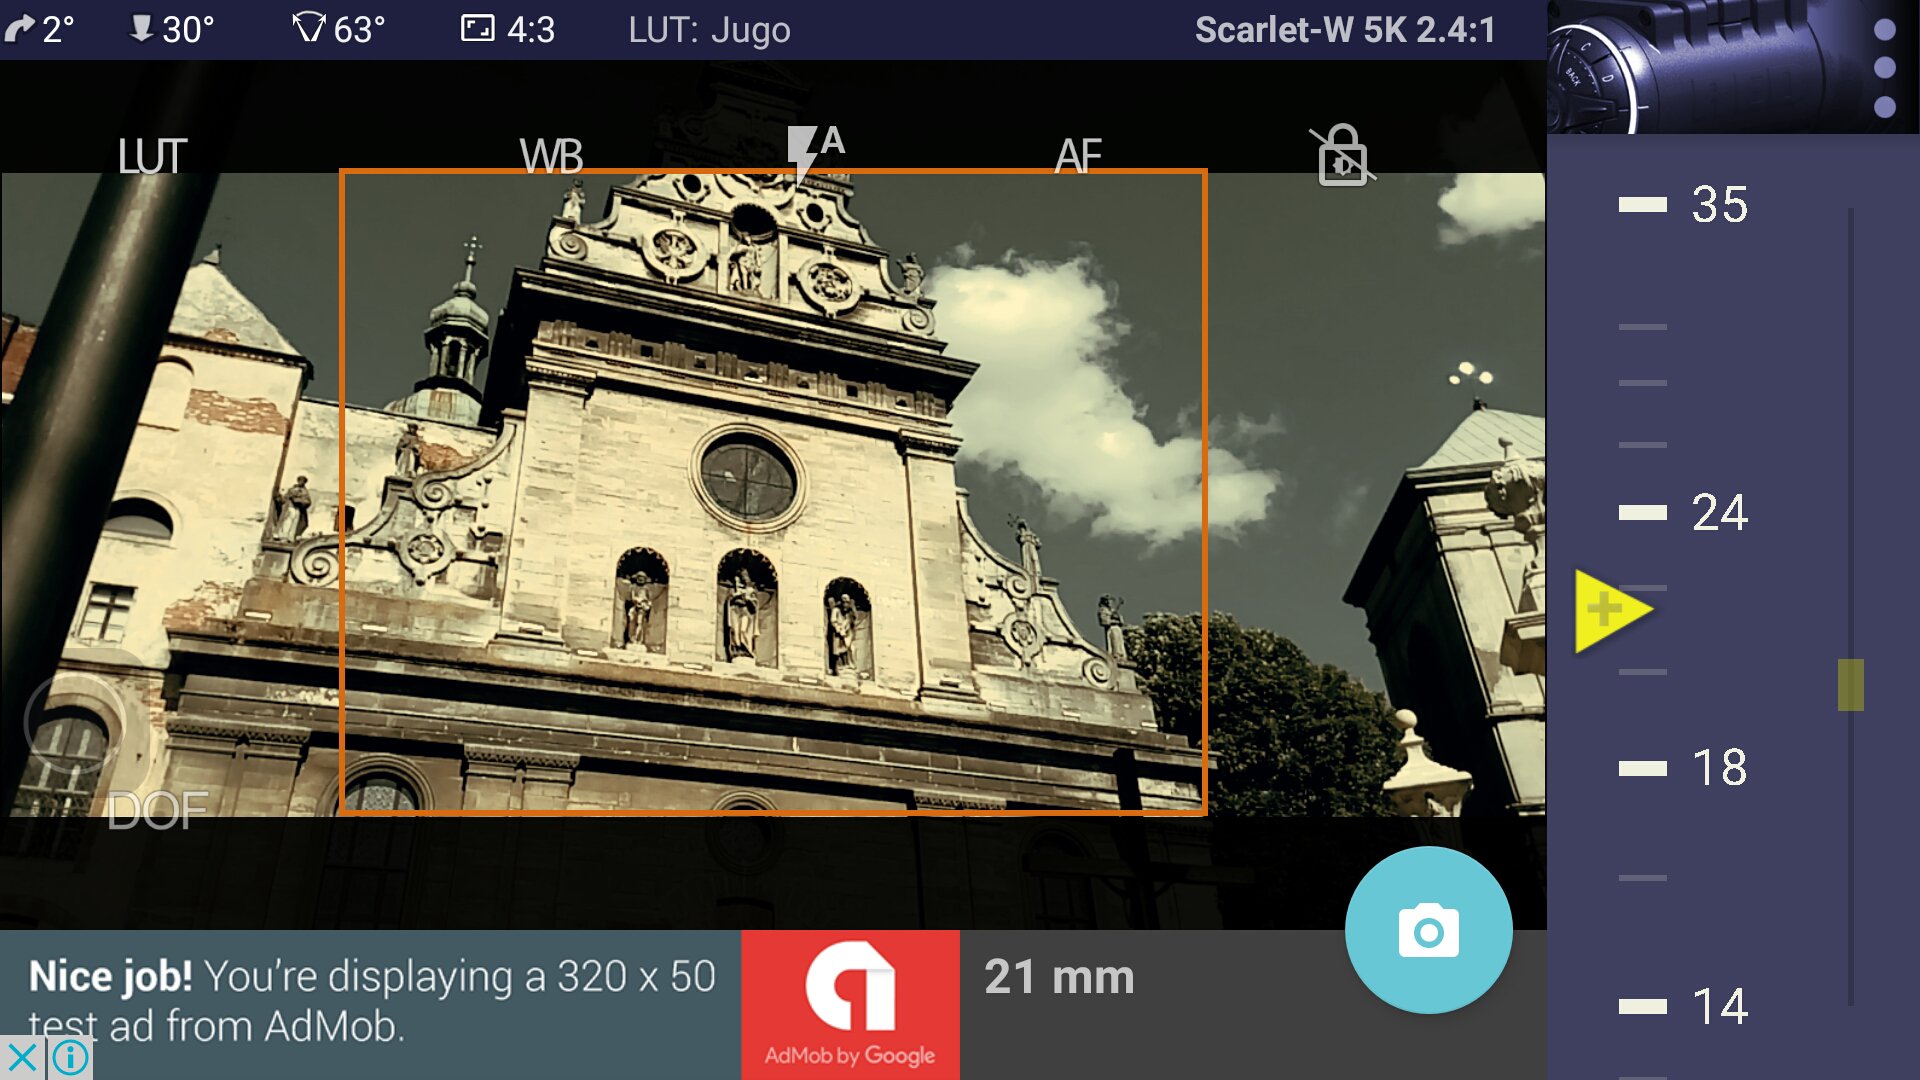Screen dimensions: 1920x1080
Task: Change the LUT: Jugo selection
Action: click(709, 29)
